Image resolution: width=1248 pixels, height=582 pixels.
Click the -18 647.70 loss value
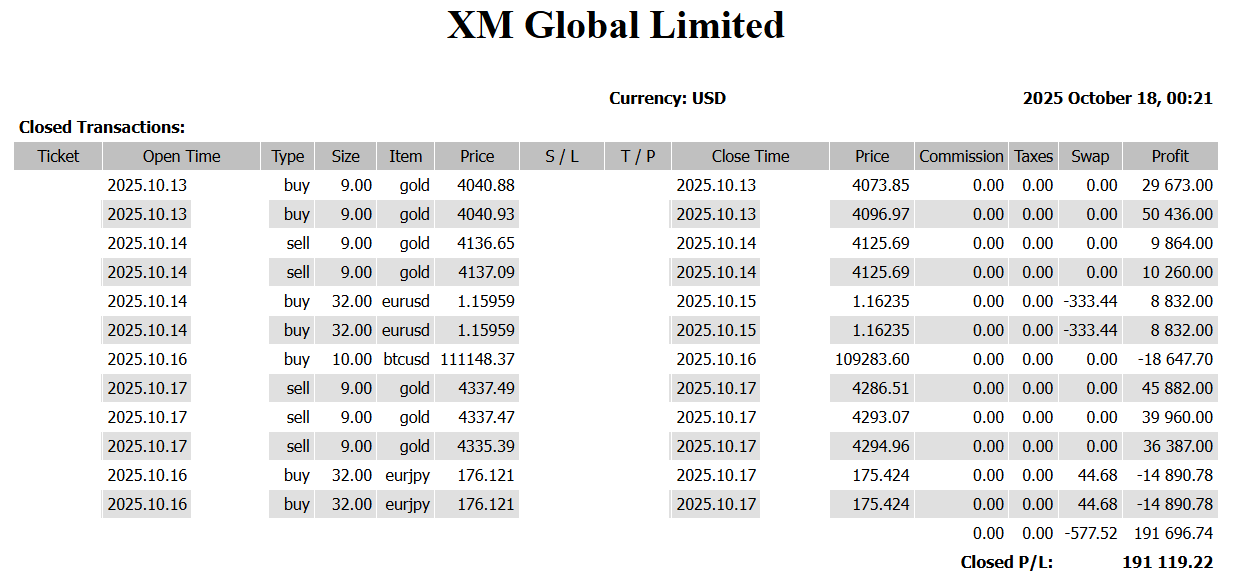(1175, 359)
